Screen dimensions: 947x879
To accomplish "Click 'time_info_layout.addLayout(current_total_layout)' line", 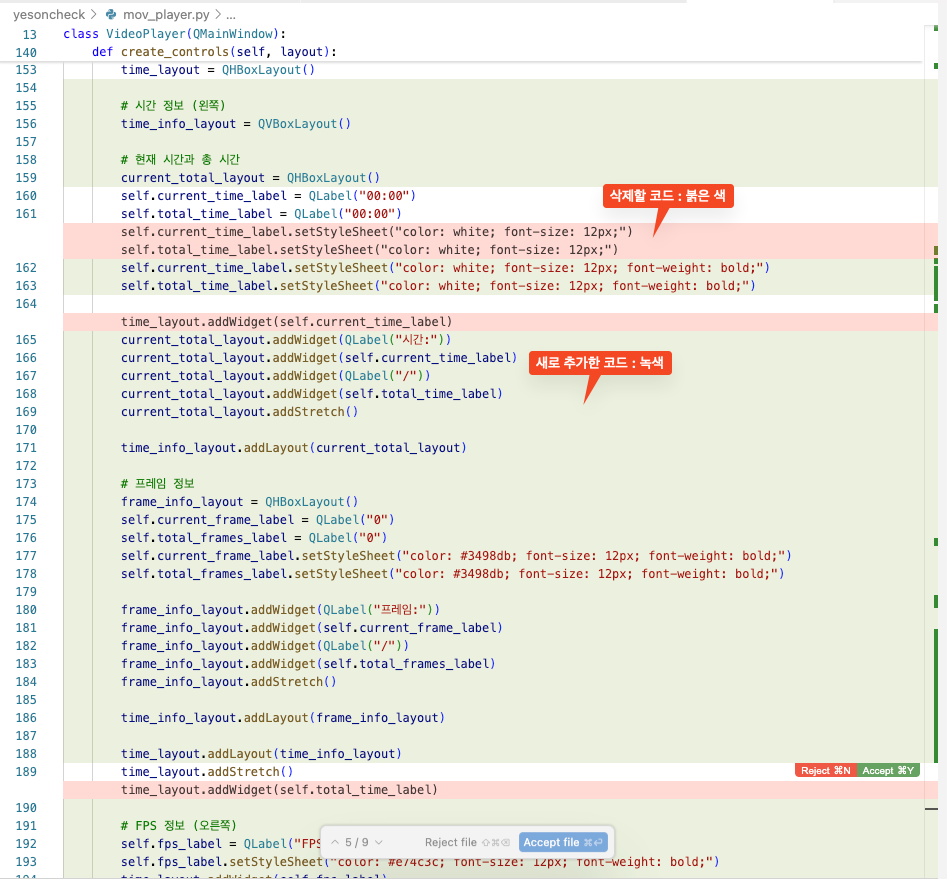I will click(x=294, y=448).
